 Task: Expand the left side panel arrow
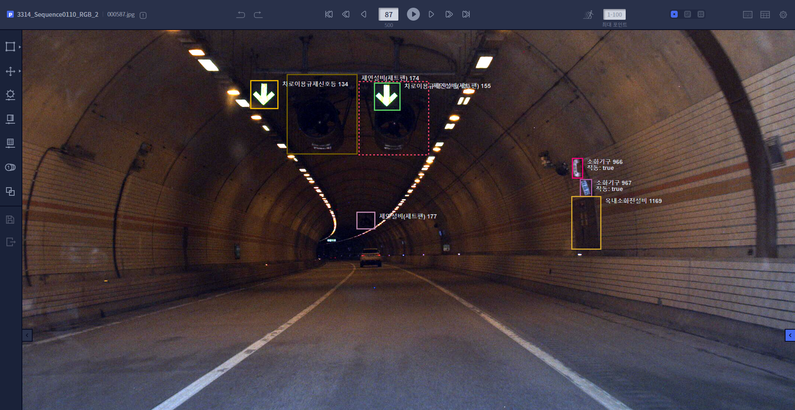(27, 336)
